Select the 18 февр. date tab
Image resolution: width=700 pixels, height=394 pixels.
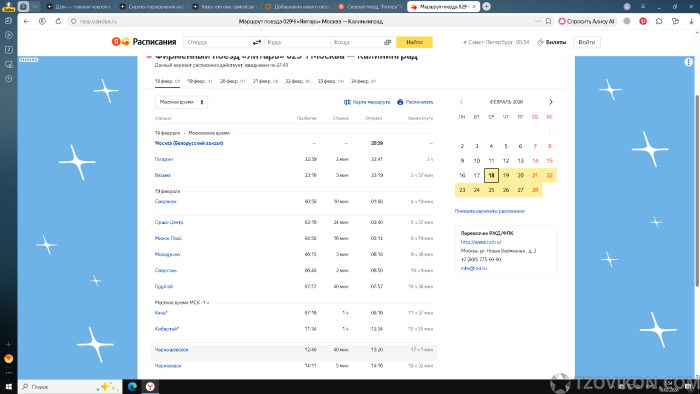167,81
